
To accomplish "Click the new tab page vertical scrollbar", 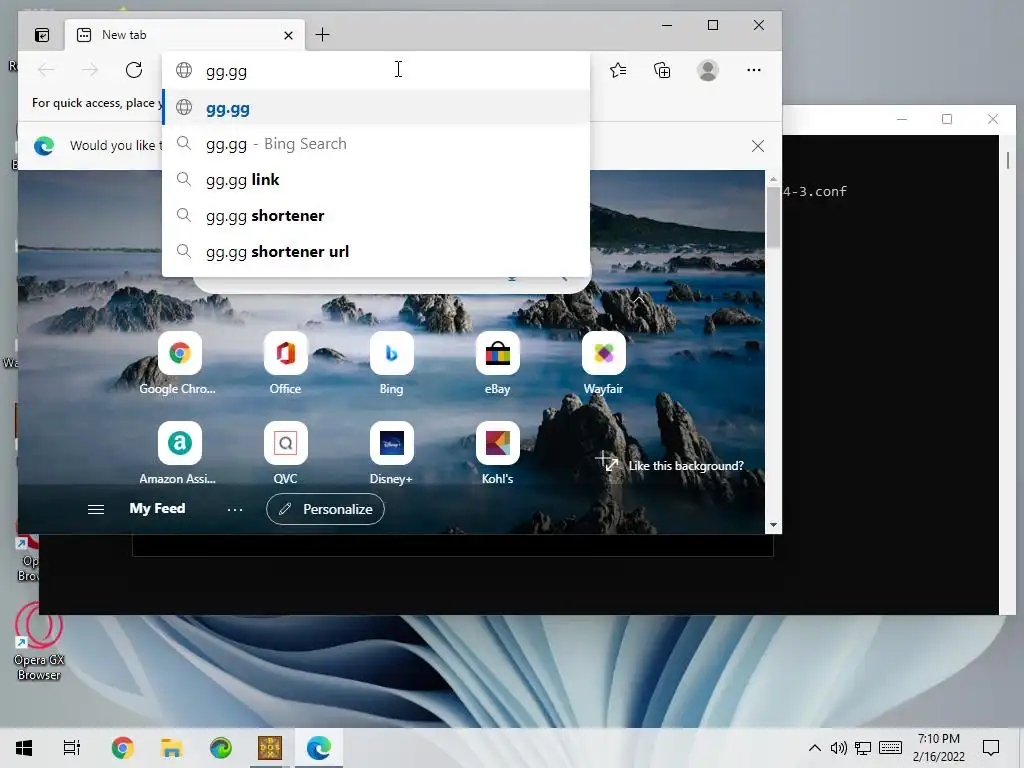I will [773, 217].
